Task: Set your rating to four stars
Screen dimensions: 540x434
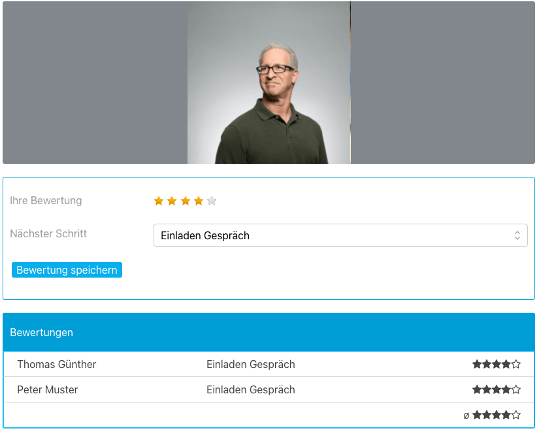Action: coord(198,201)
